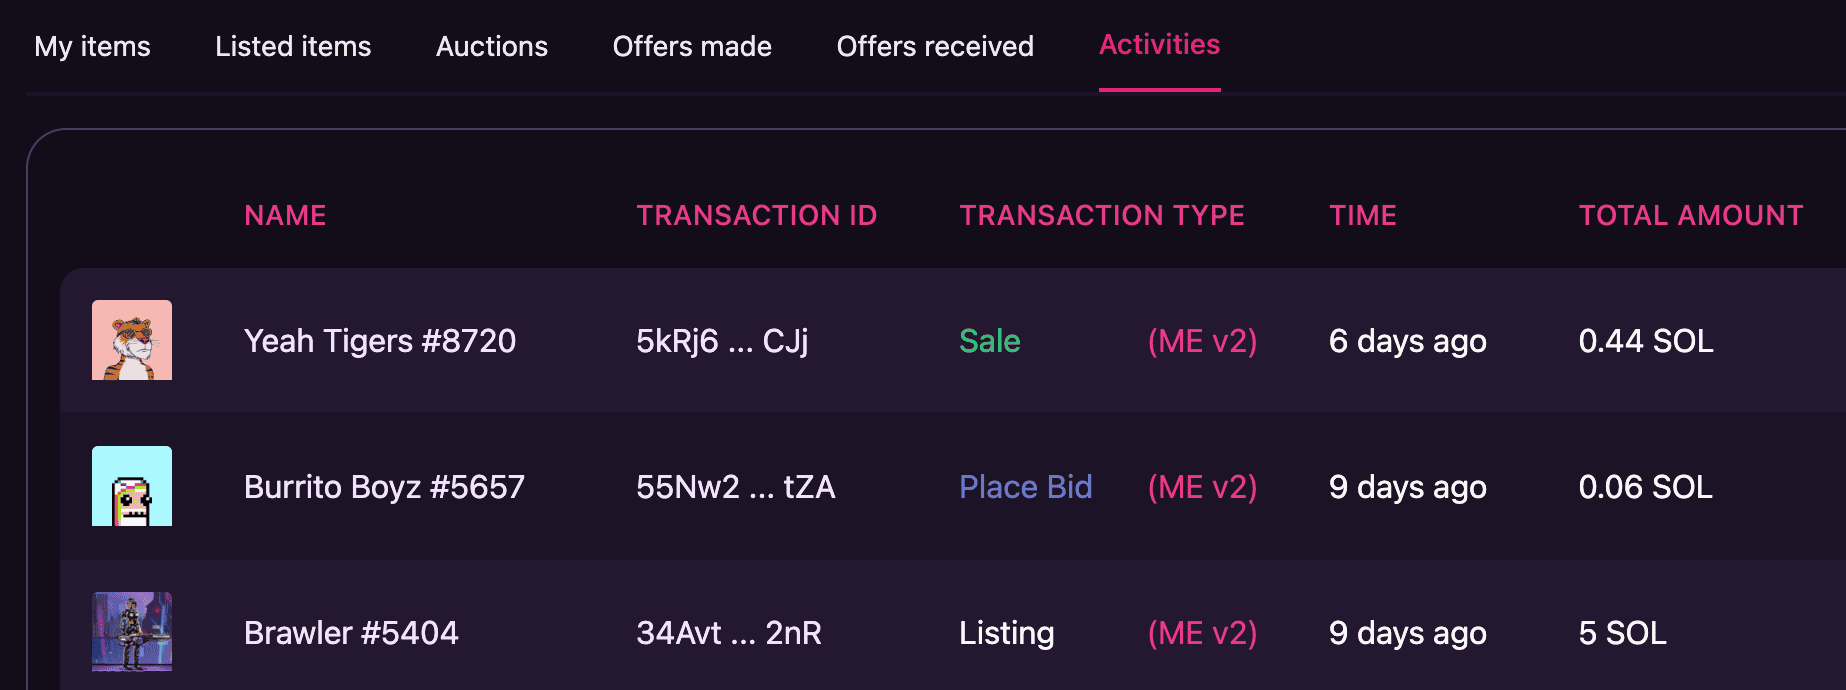Open the Offers made tab
The image size is (1846, 690).
click(692, 46)
